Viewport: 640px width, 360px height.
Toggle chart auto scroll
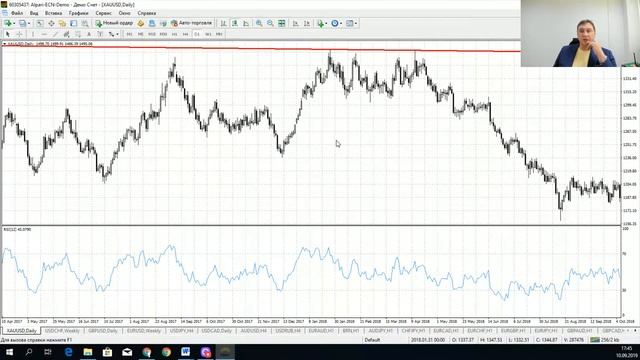coord(296,23)
